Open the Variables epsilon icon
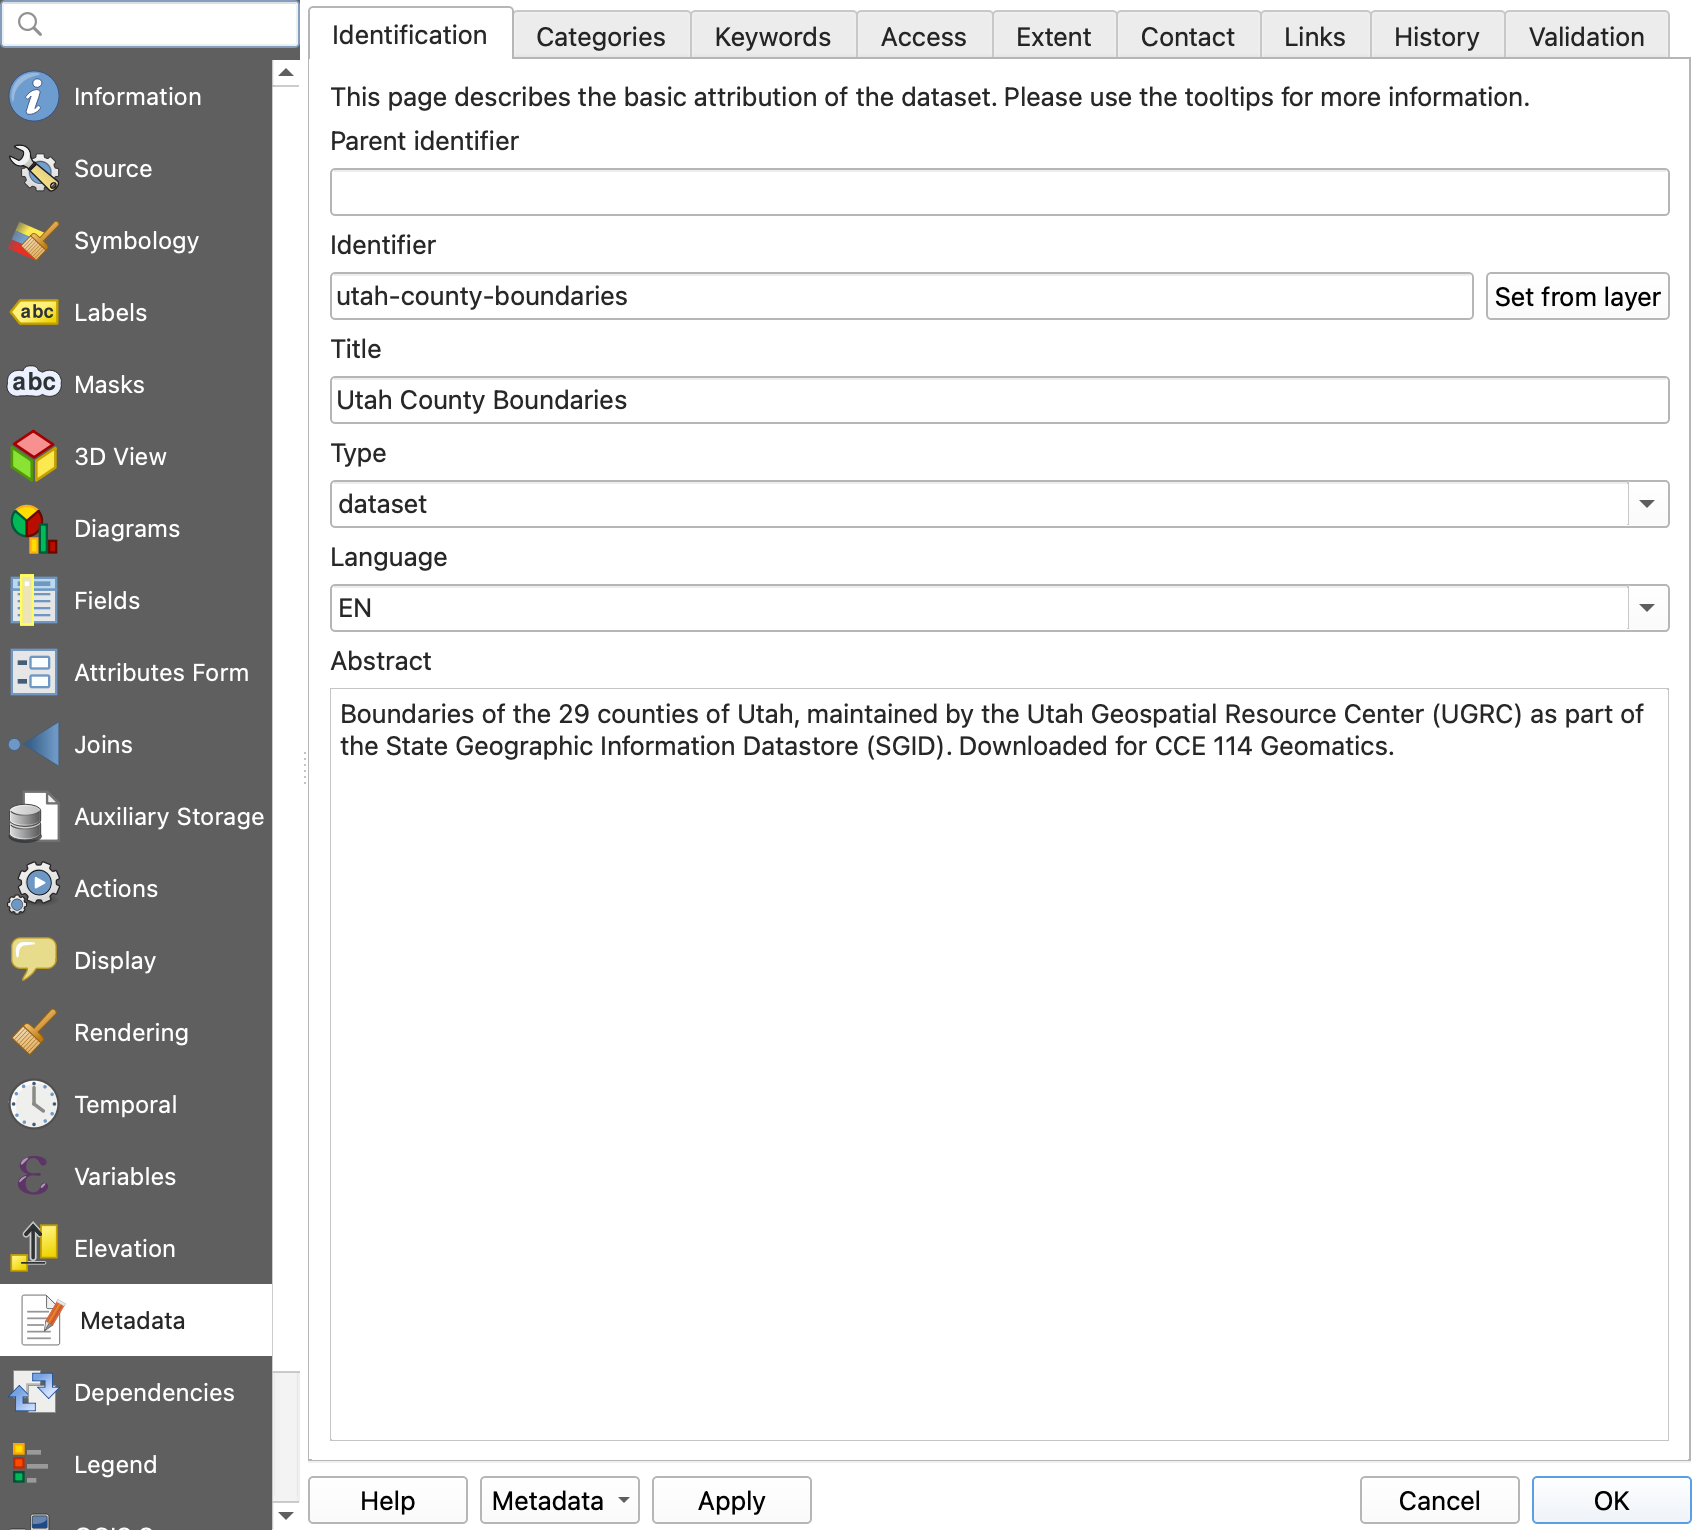This screenshot has height=1530, width=1698. [34, 1177]
